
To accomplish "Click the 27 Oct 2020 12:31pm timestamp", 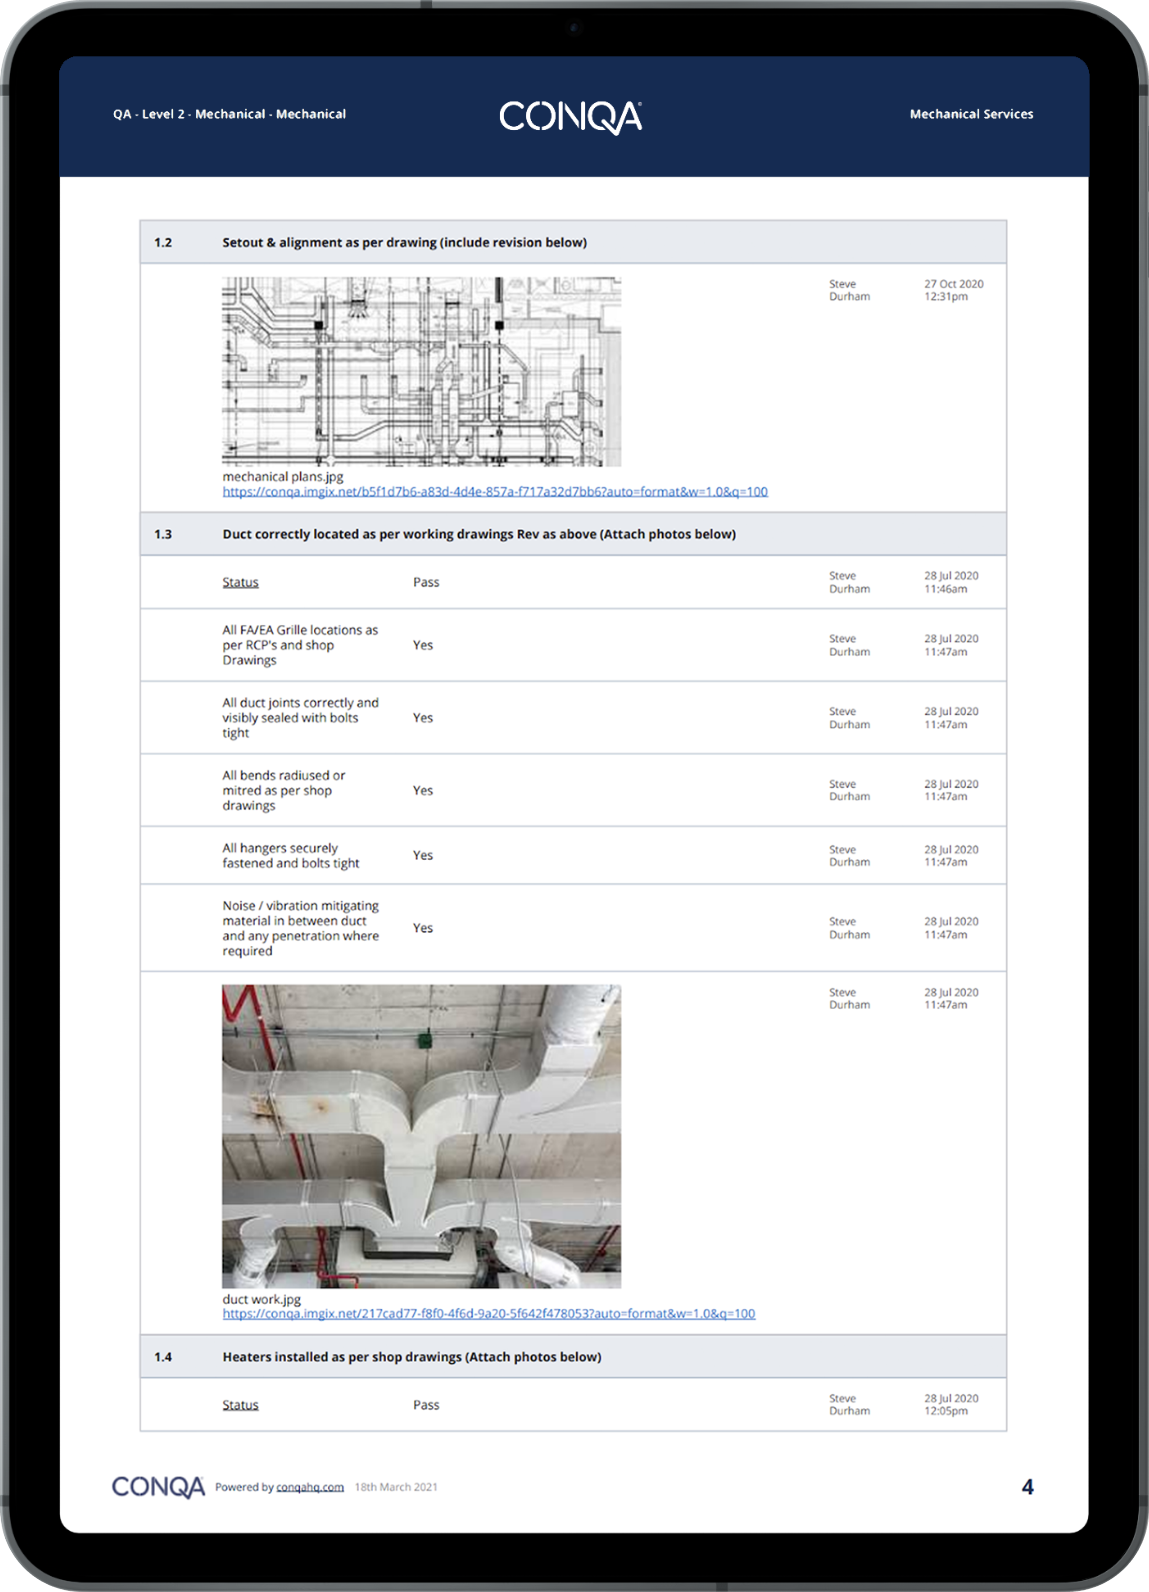I will pos(953,290).
